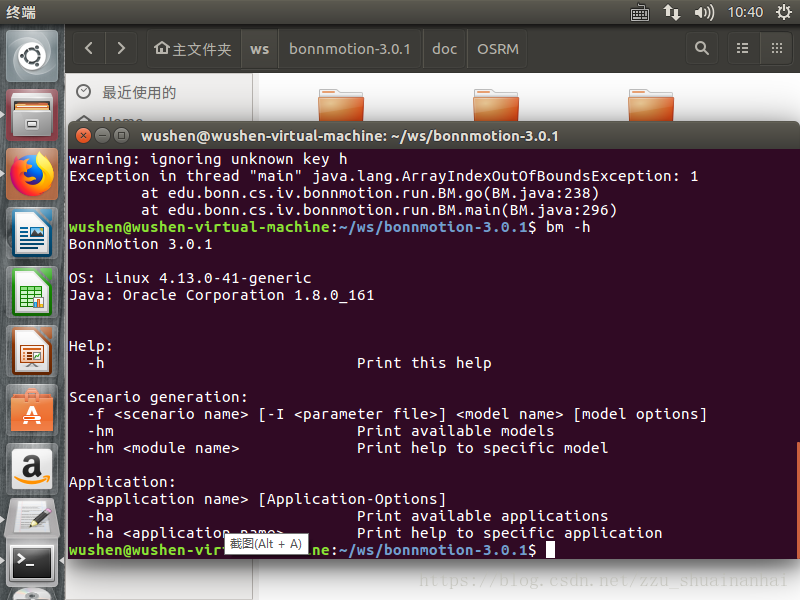Viewport: 800px width, 600px height.
Task: Click the 'Print help to specific model' text
Action: (482, 448)
